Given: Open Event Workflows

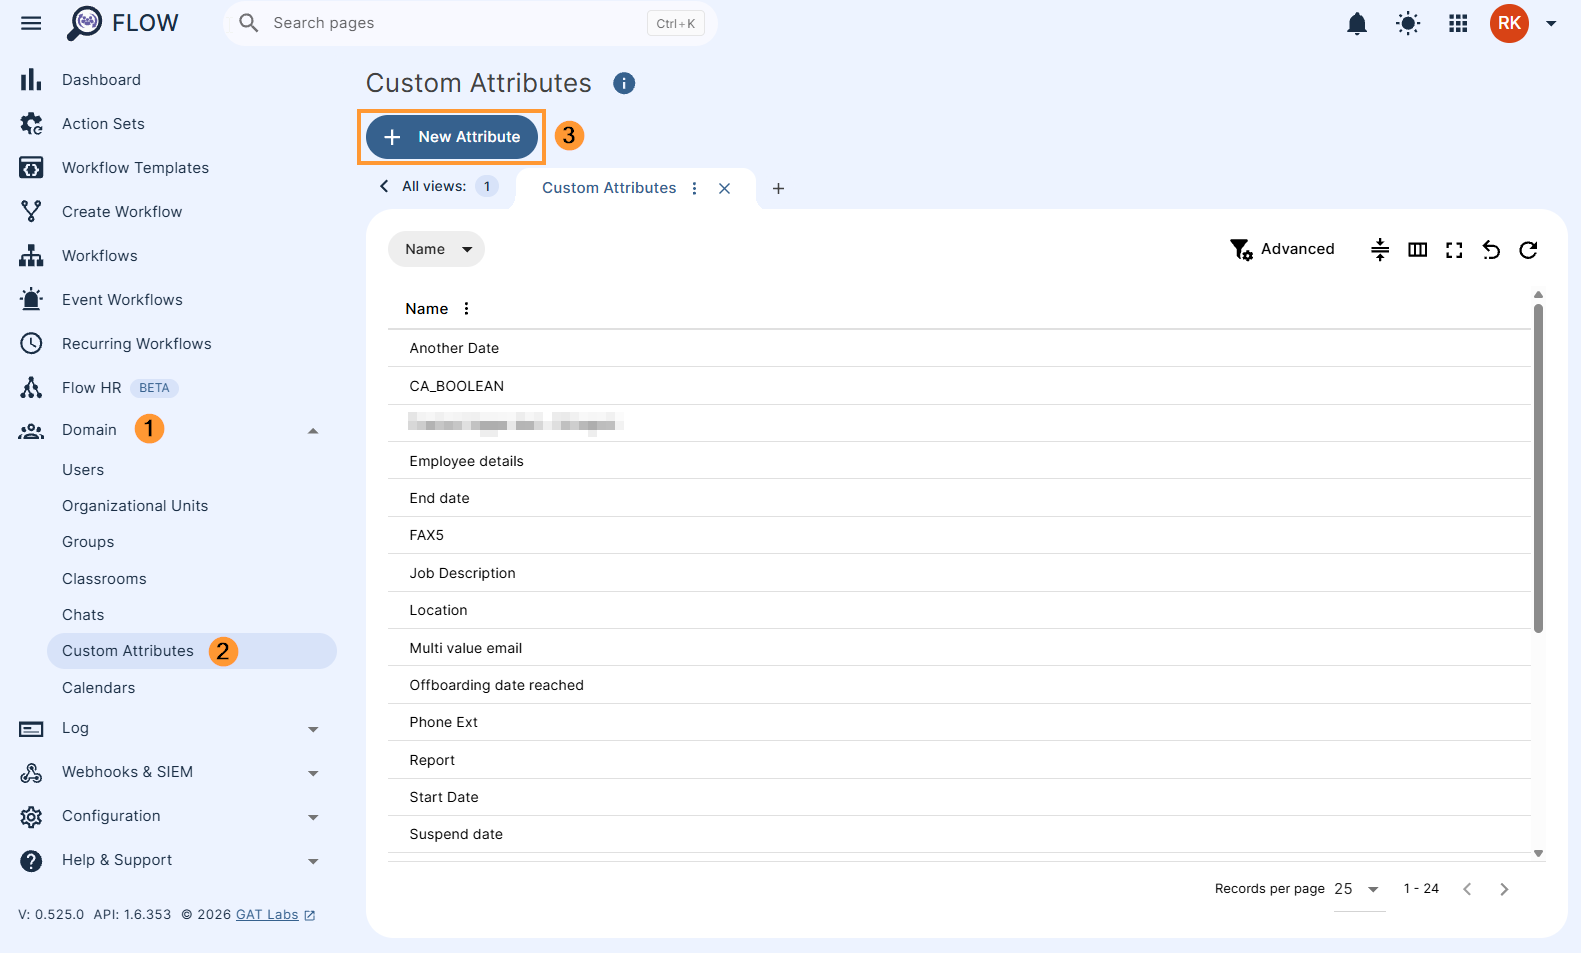Looking at the screenshot, I should [122, 300].
